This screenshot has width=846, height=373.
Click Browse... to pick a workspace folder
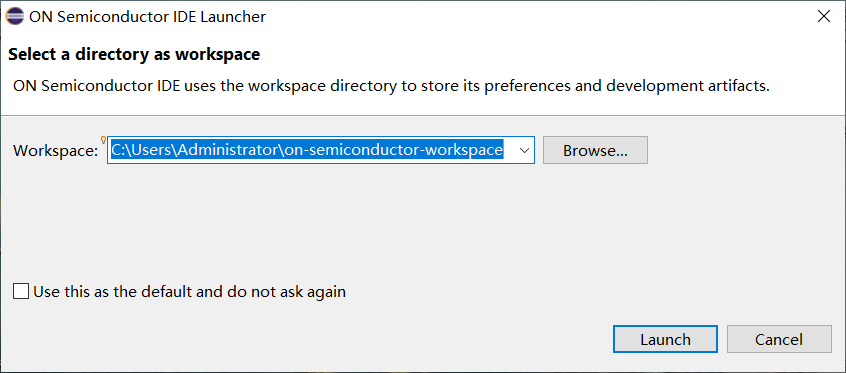pyautogui.click(x=595, y=150)
